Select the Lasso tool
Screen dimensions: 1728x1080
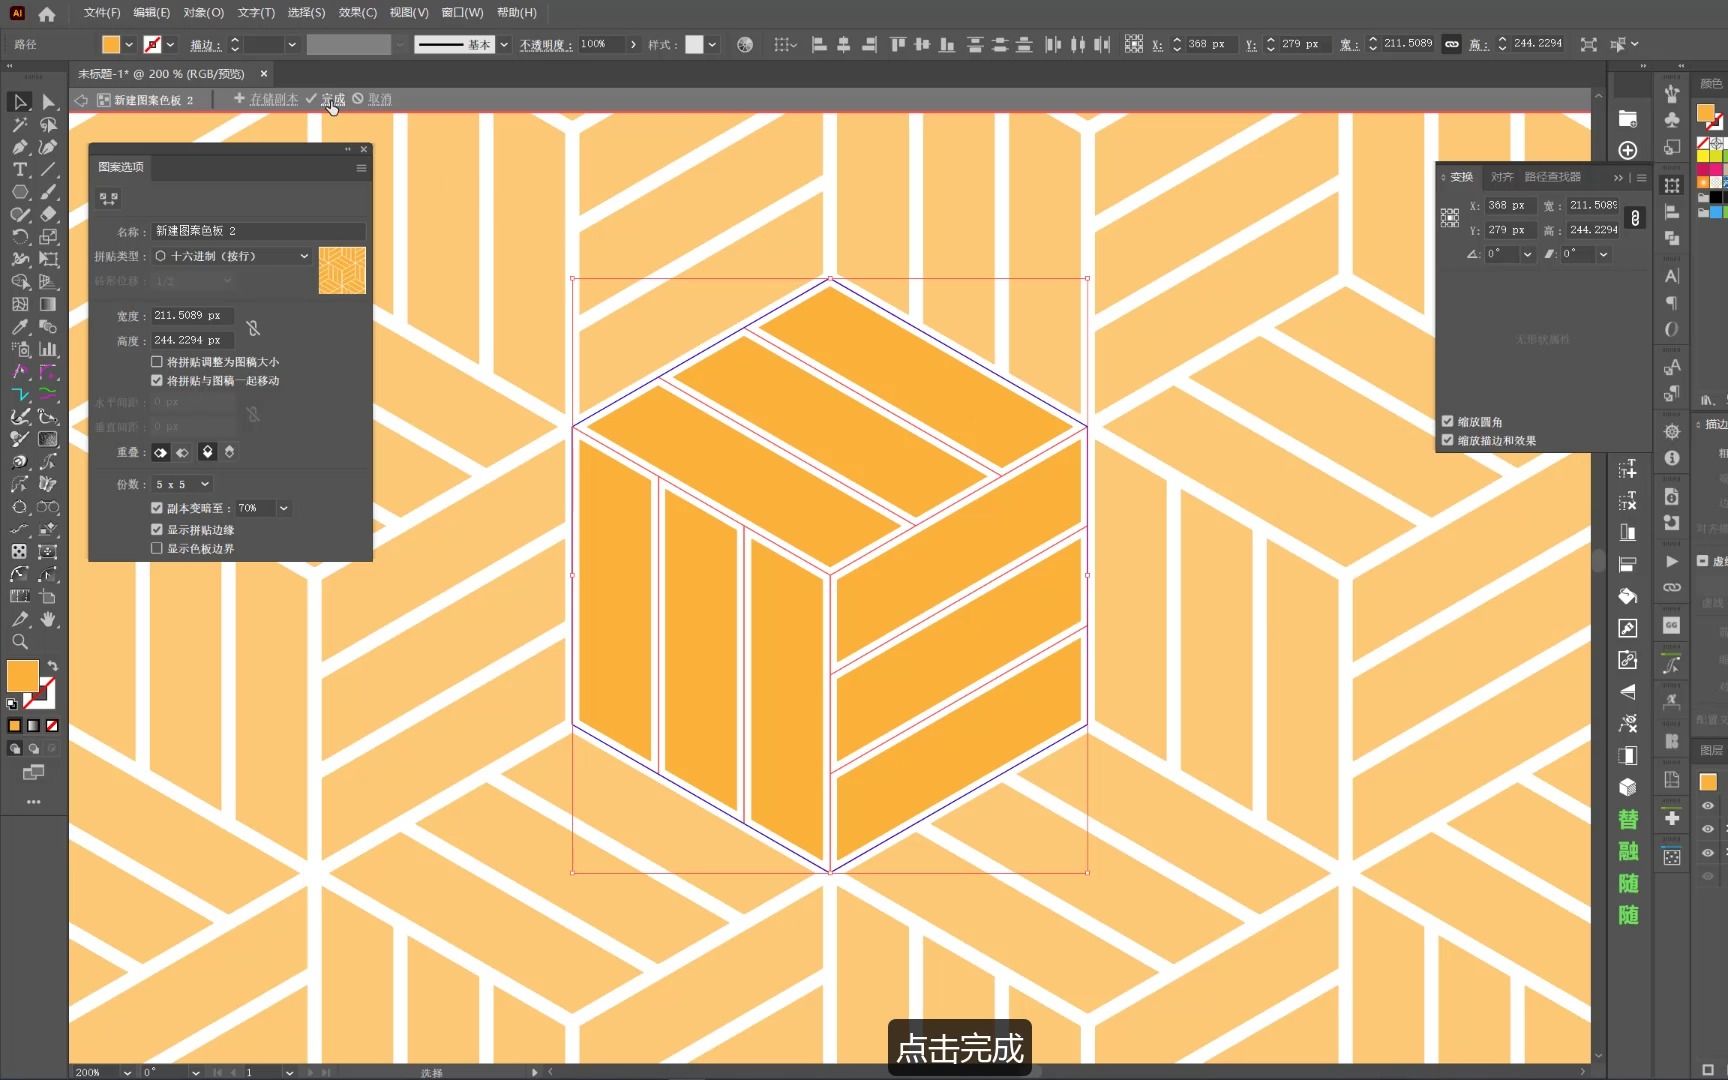(48, 125)
